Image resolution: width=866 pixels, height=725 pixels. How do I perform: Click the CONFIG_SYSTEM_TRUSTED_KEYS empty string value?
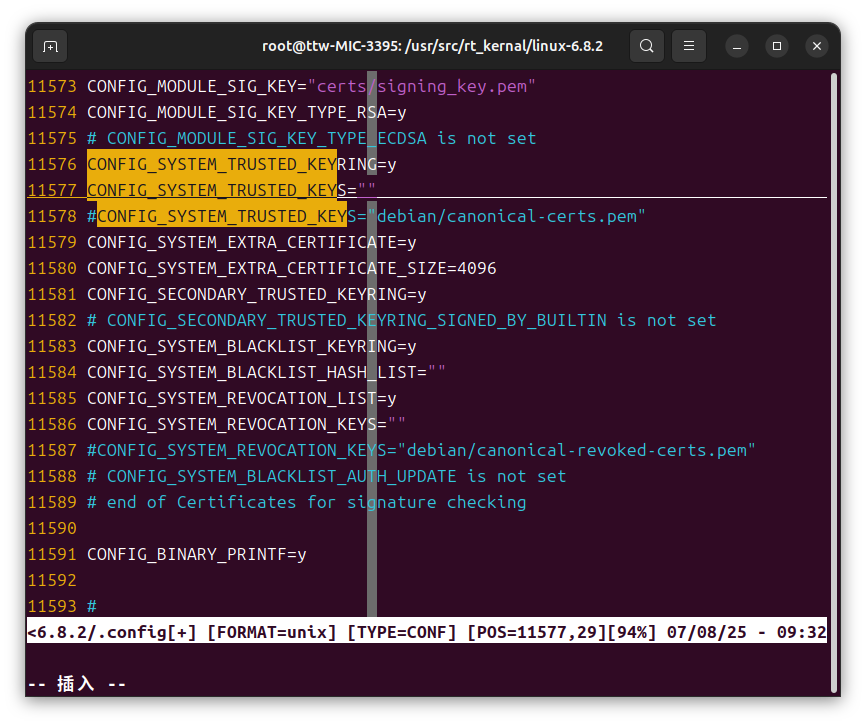365,190
